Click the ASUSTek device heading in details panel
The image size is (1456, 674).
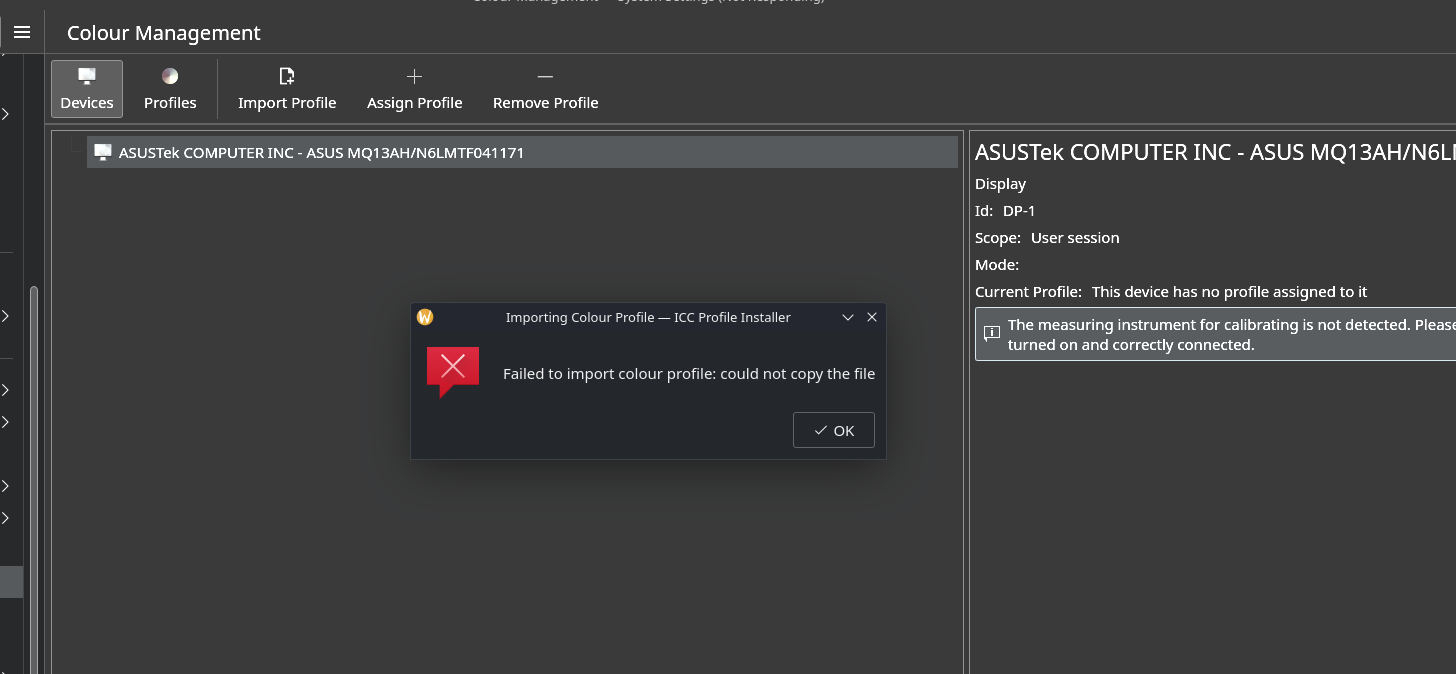[x=1215, y=153]
